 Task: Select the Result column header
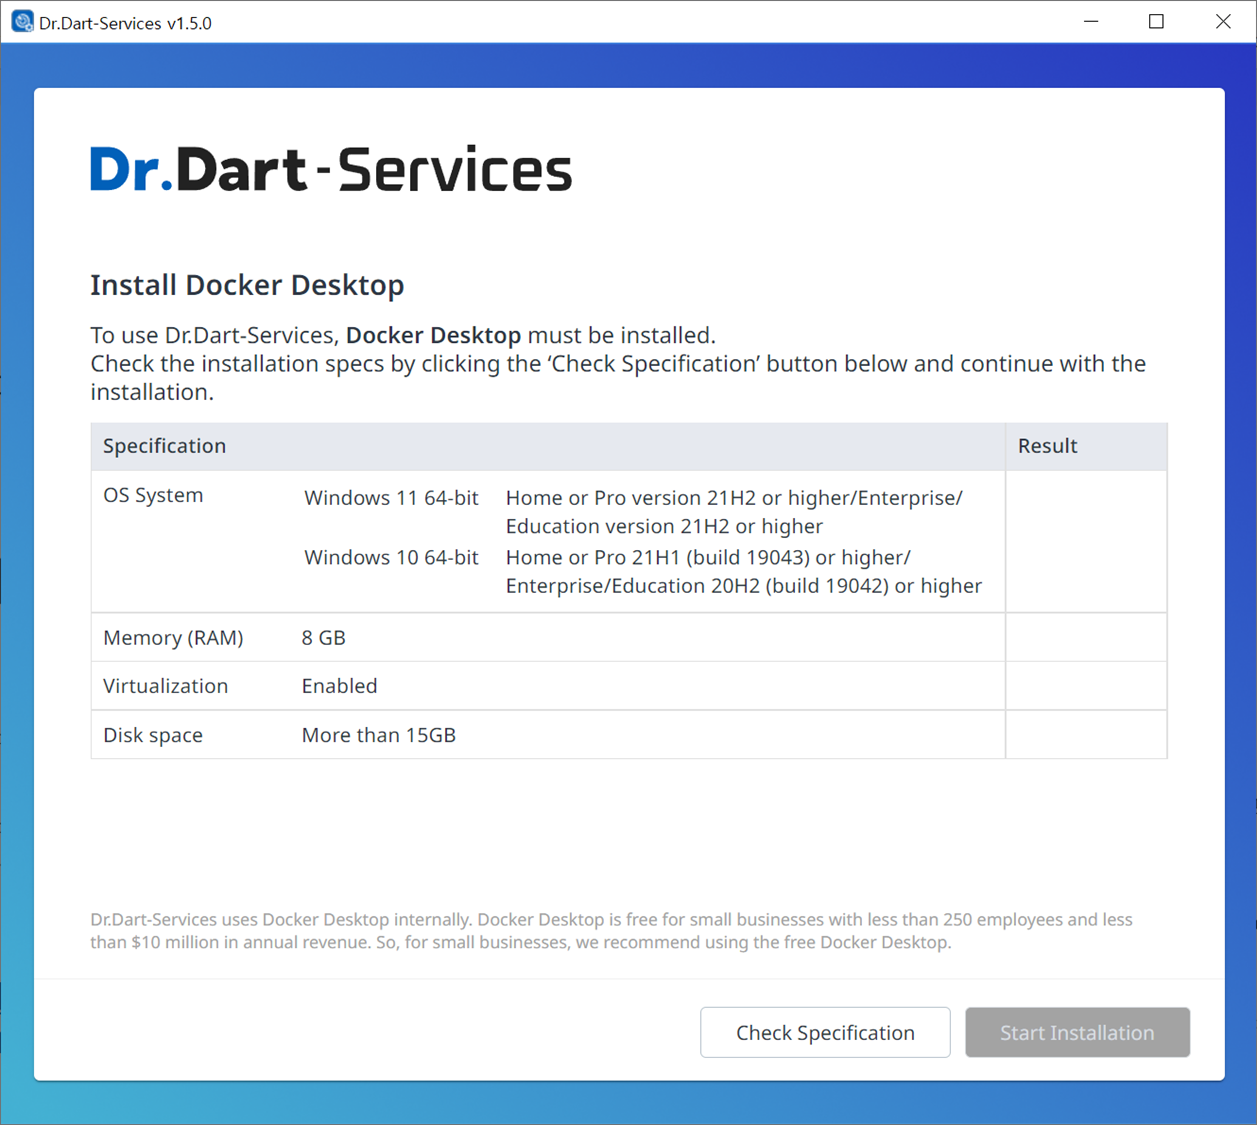point(1047,446)
